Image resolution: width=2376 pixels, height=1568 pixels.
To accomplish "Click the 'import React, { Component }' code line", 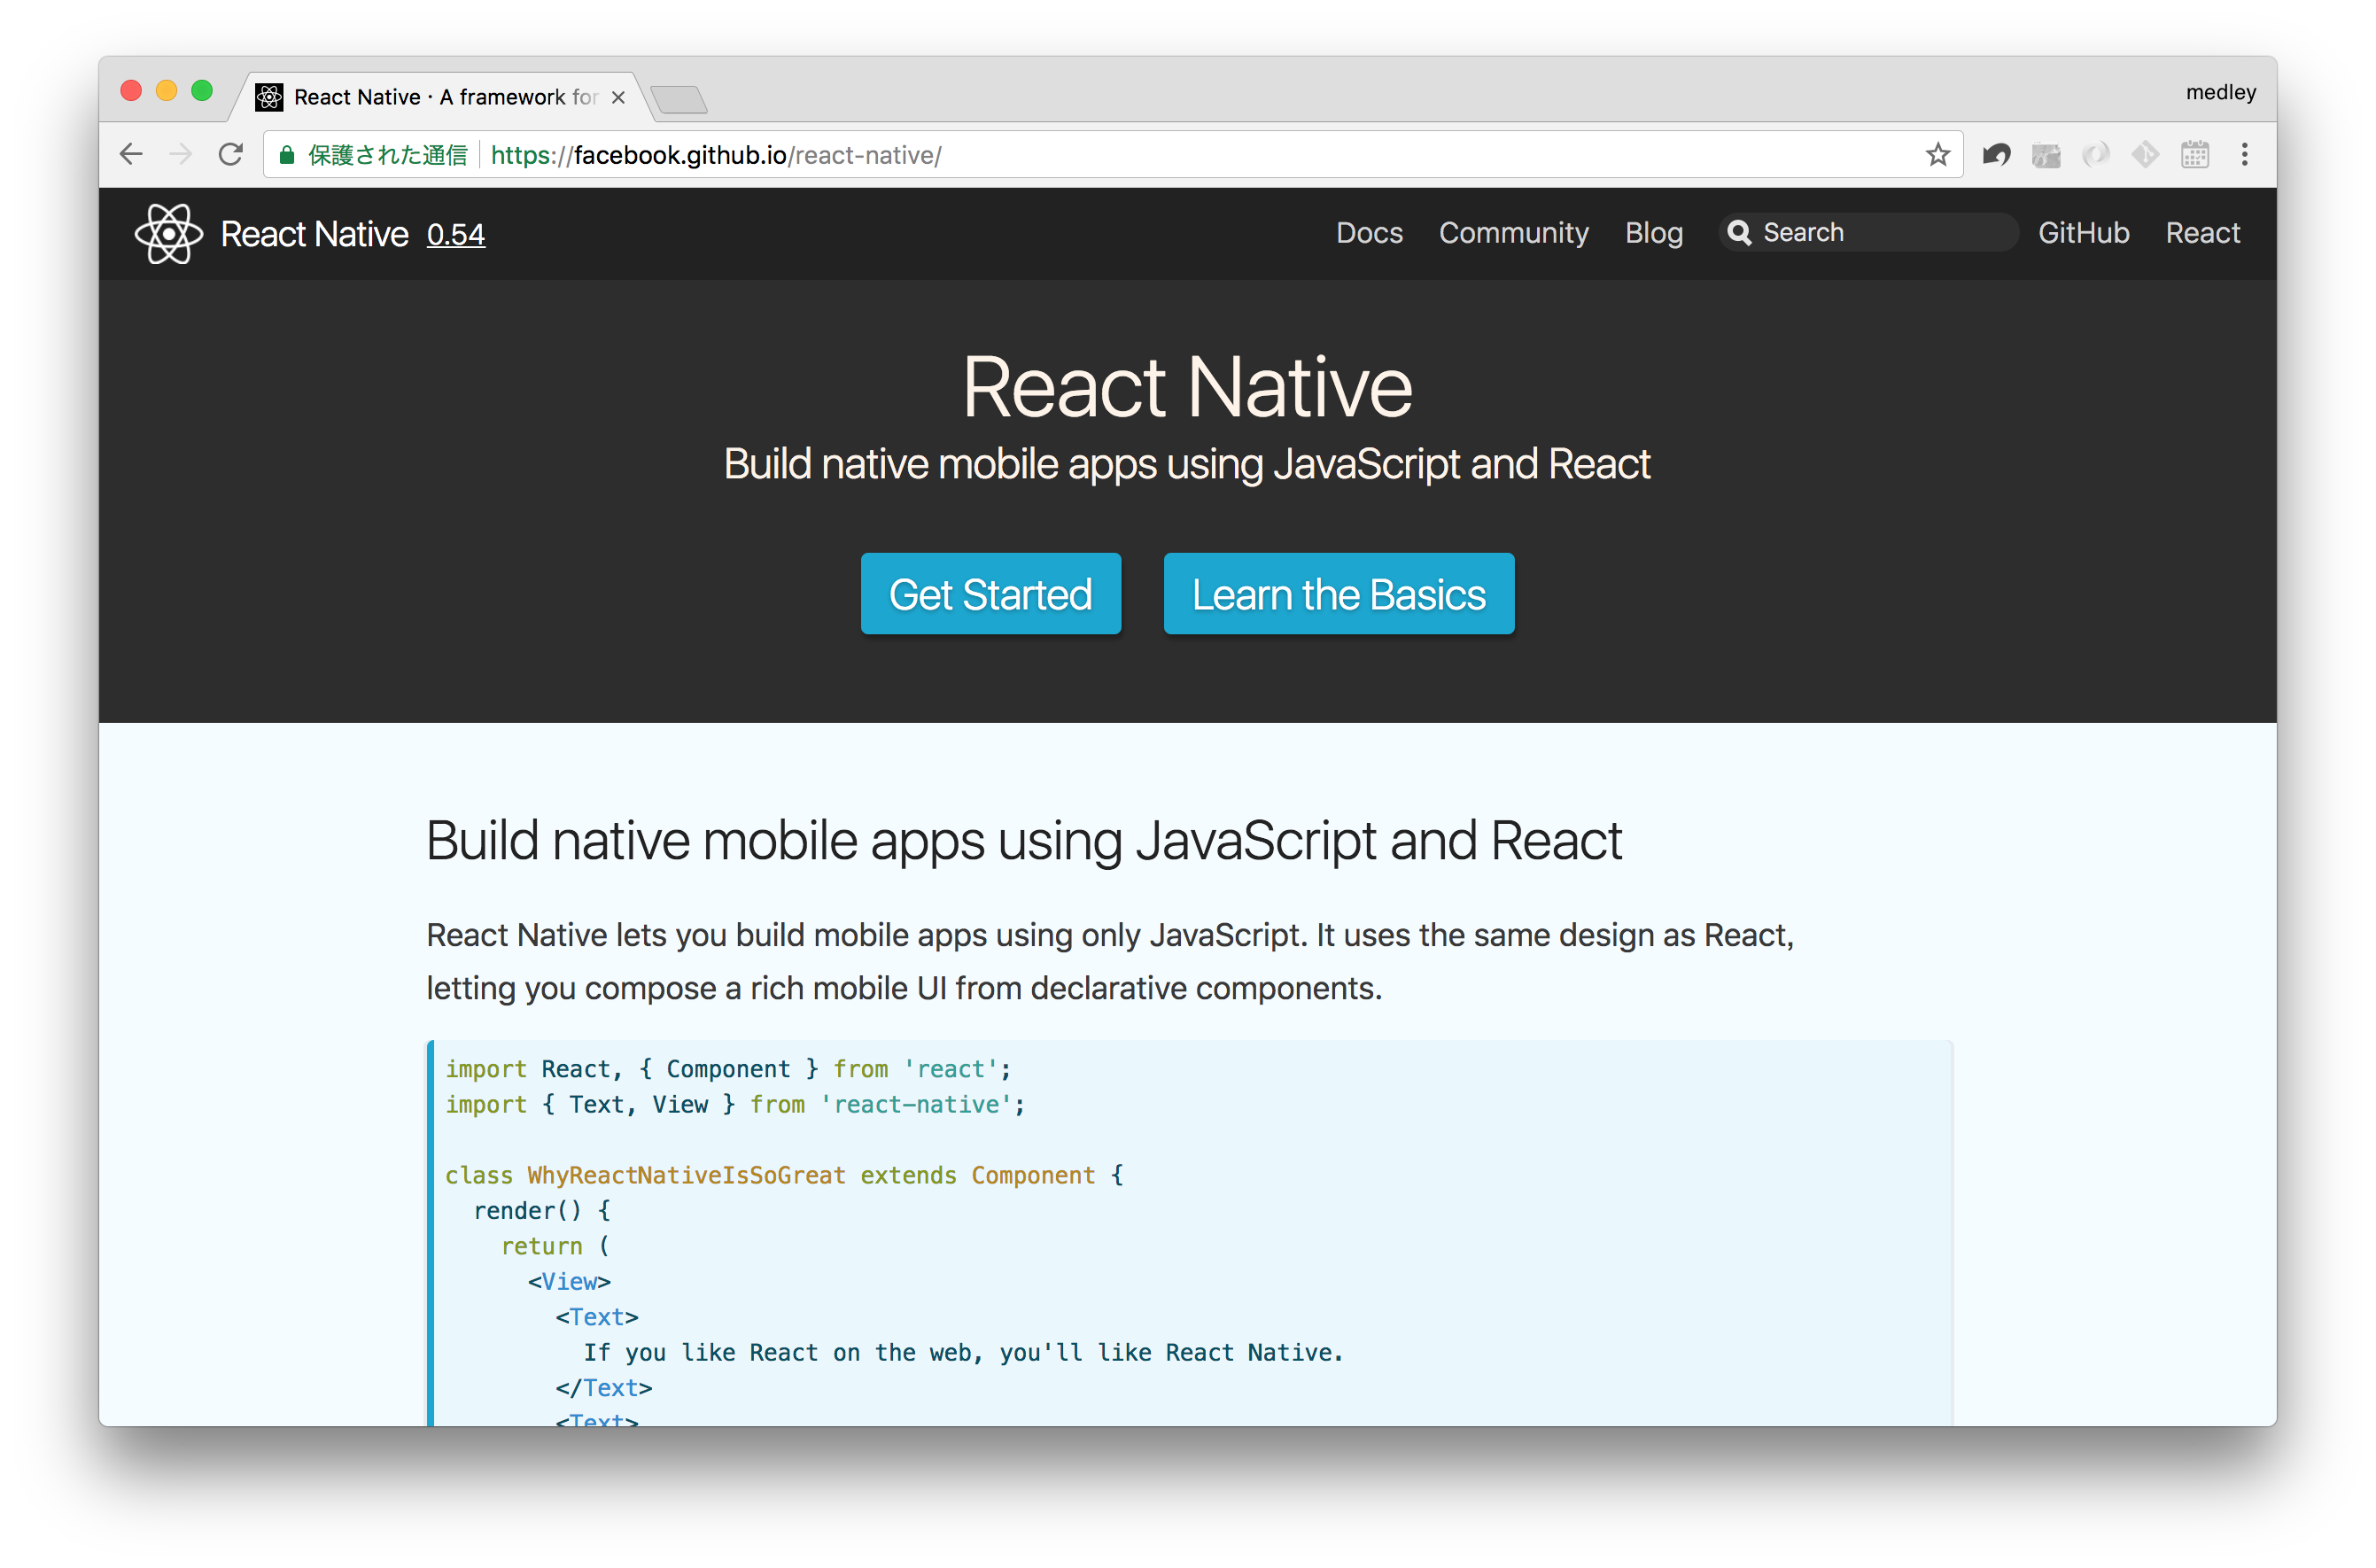I will coord(728,1069).
